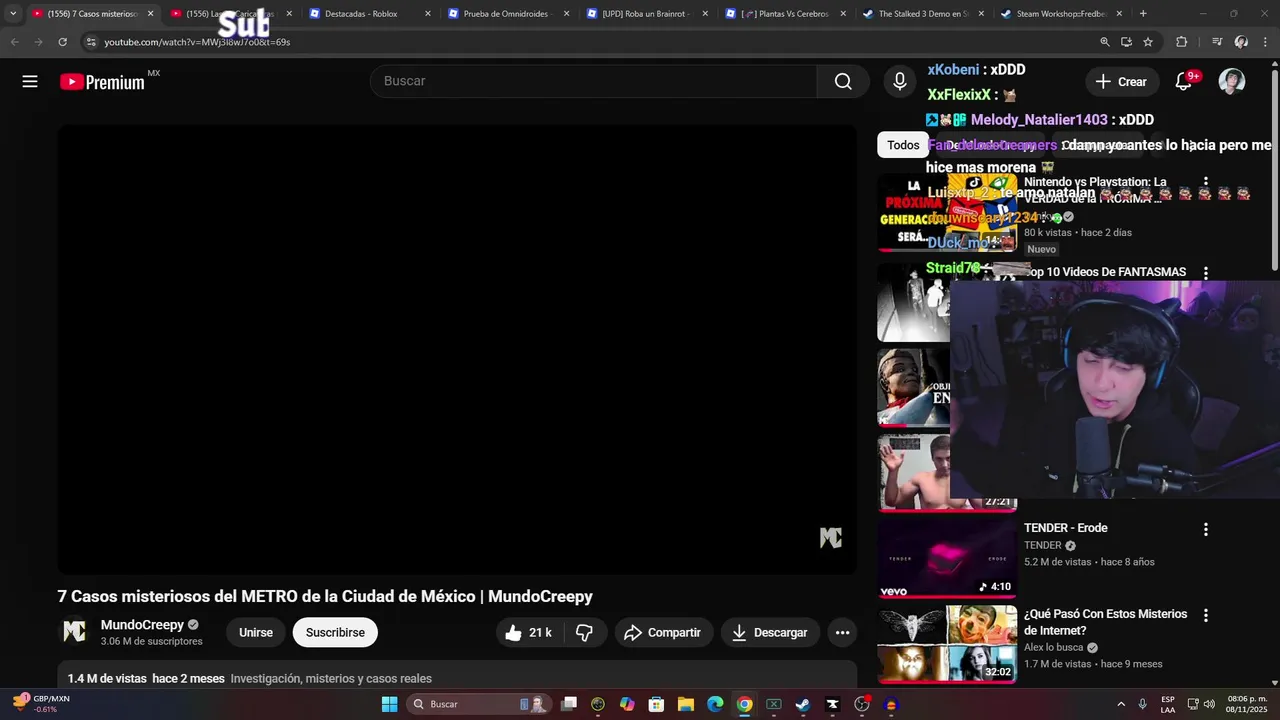
Task: Click the black video player area
Action: (457, 349)
